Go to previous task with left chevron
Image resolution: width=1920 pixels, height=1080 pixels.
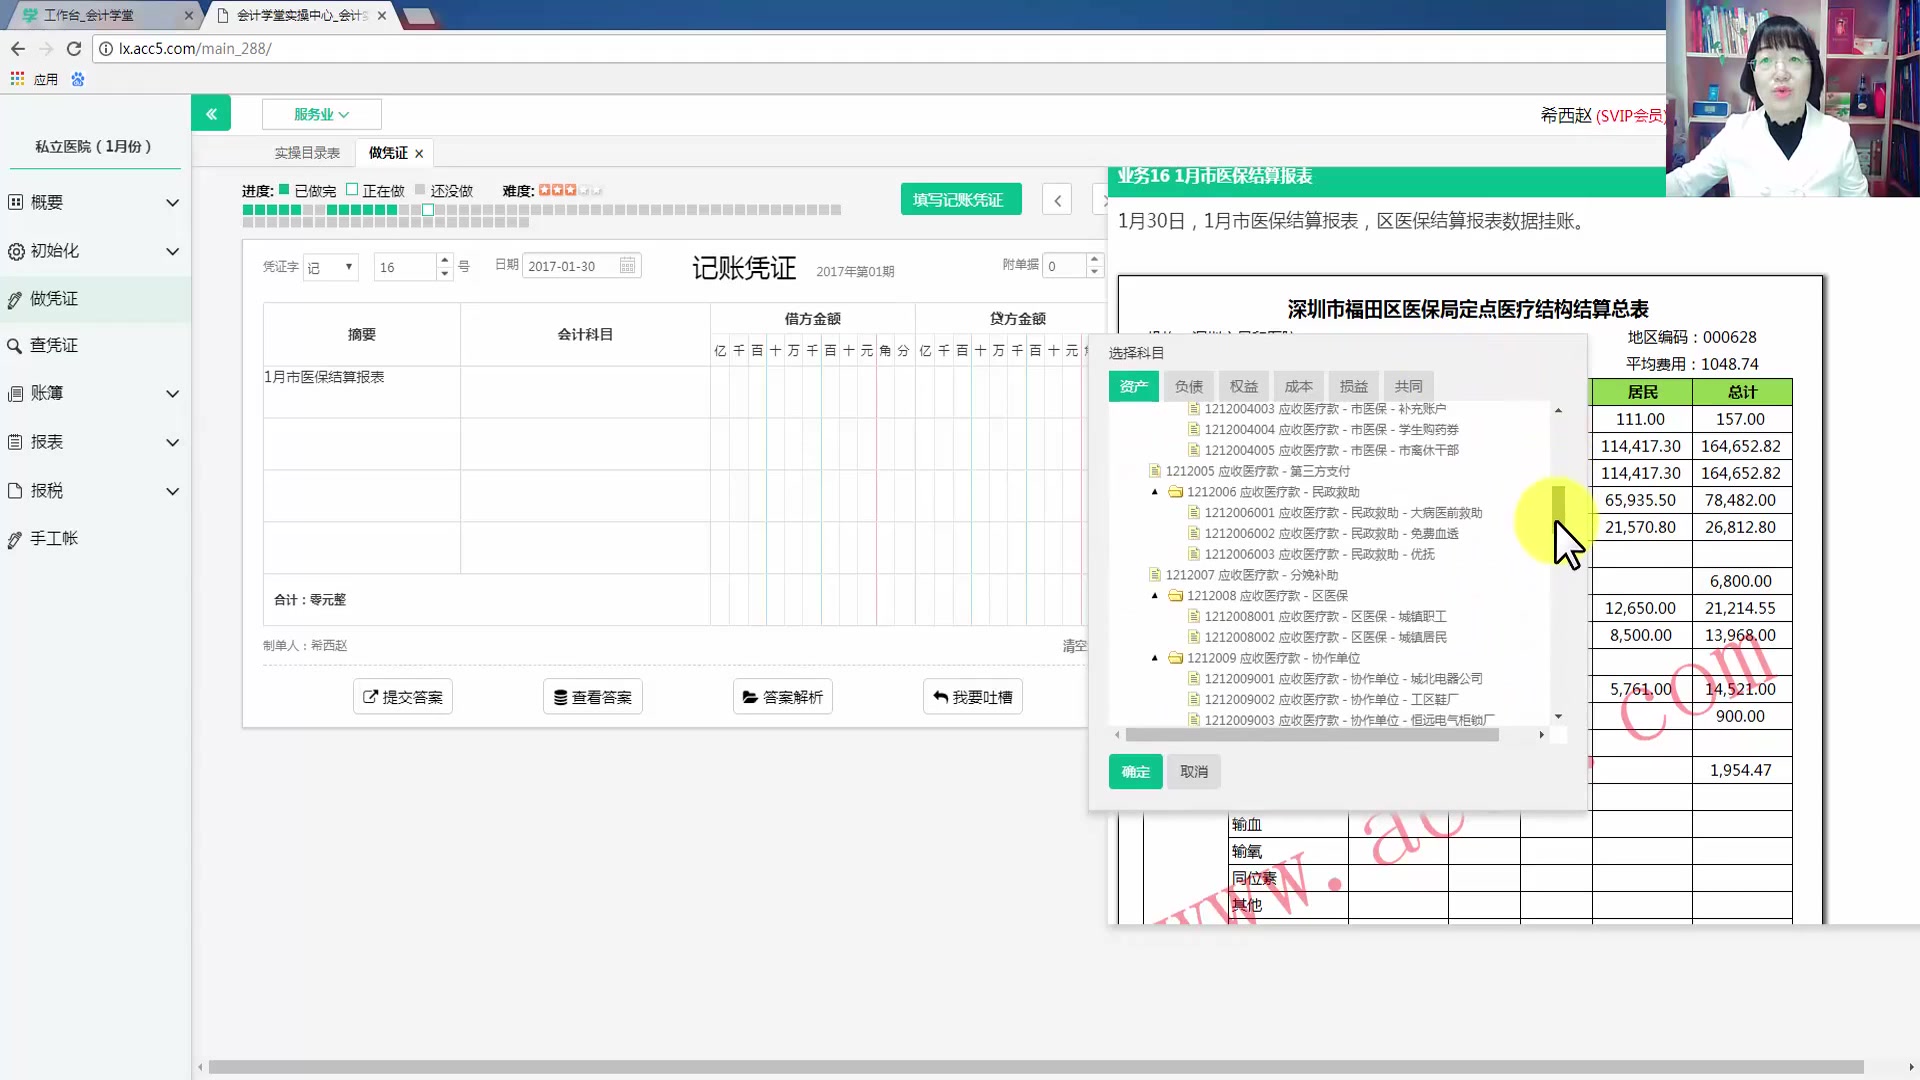[x=1057, y=200]
